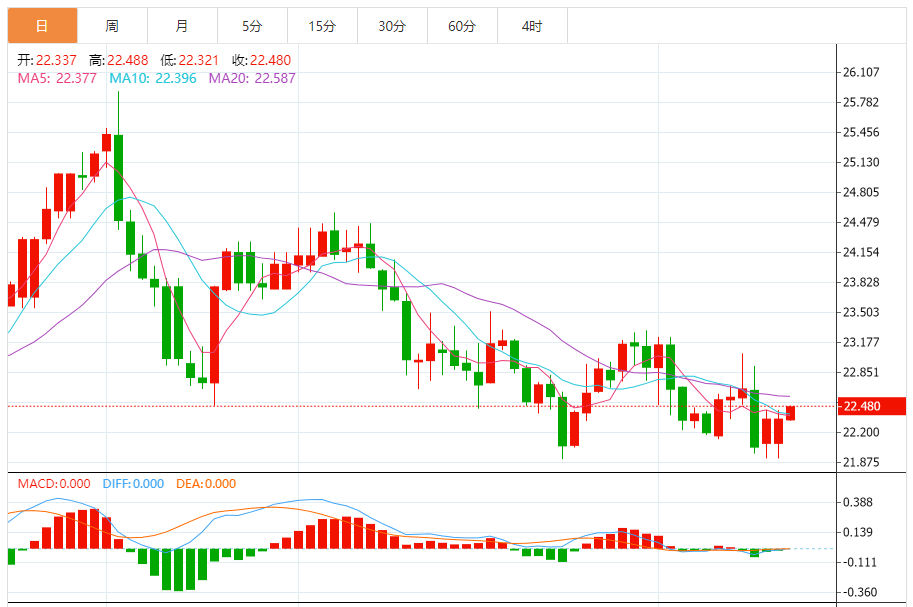Viewport: 913px width, 607px height.
Task: Click the 25.130 price axis label
Action: pos(861,163)
